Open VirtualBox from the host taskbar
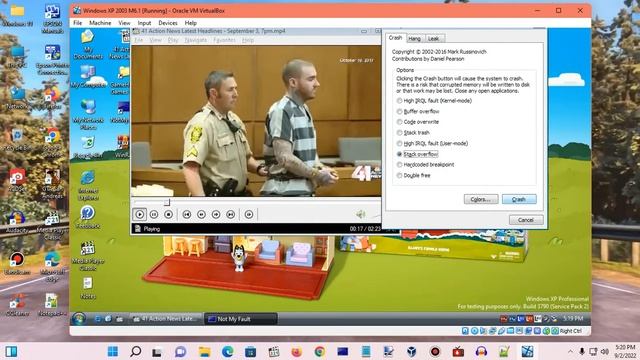Viewport: 640px width, 360px height. pyautogui.click(x=411, y=351)
